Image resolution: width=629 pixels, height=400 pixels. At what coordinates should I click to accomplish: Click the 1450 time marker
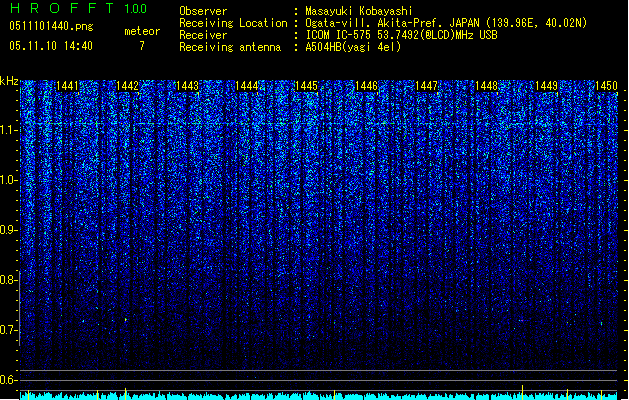pyautogui.click(x=606, y=86)
